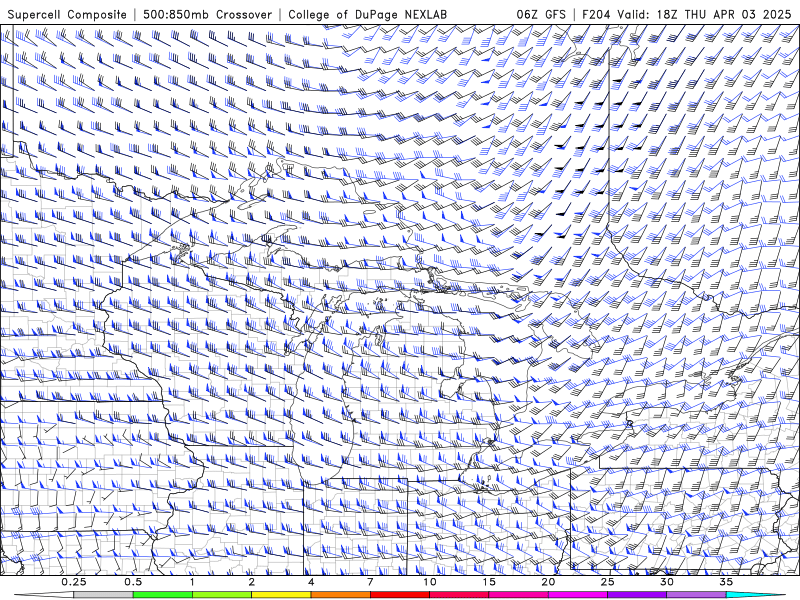Click the hot pink segment after 15
The image size is (800, 600).
point(518,595)
